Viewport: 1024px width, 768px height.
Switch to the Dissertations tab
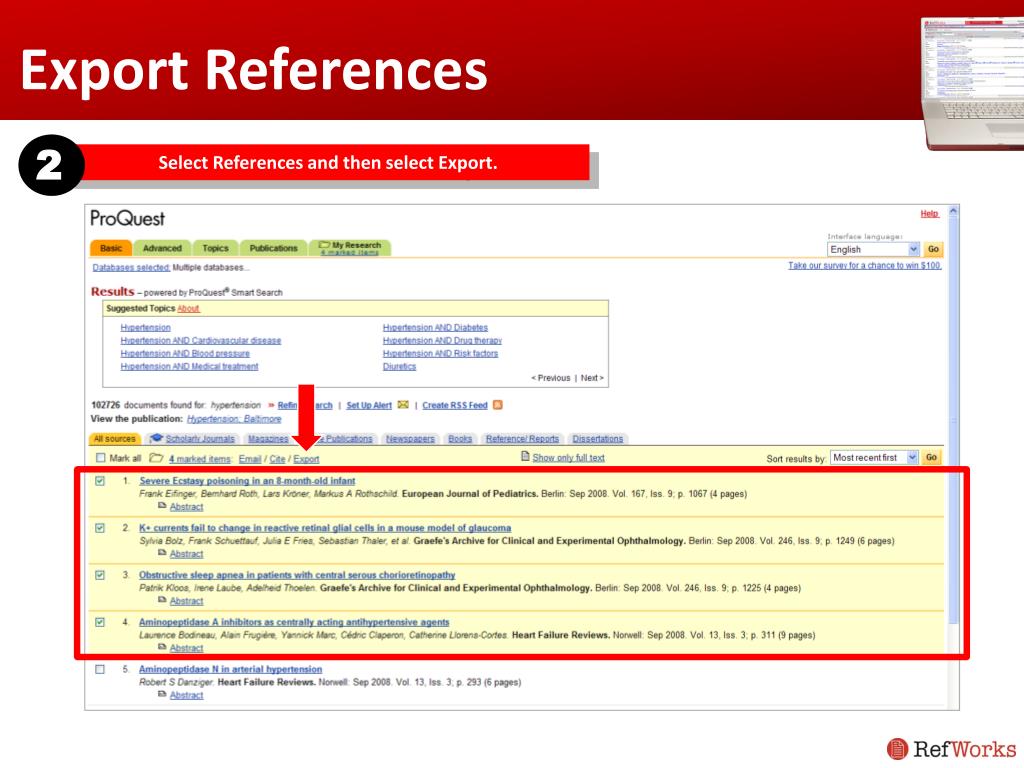598,439
